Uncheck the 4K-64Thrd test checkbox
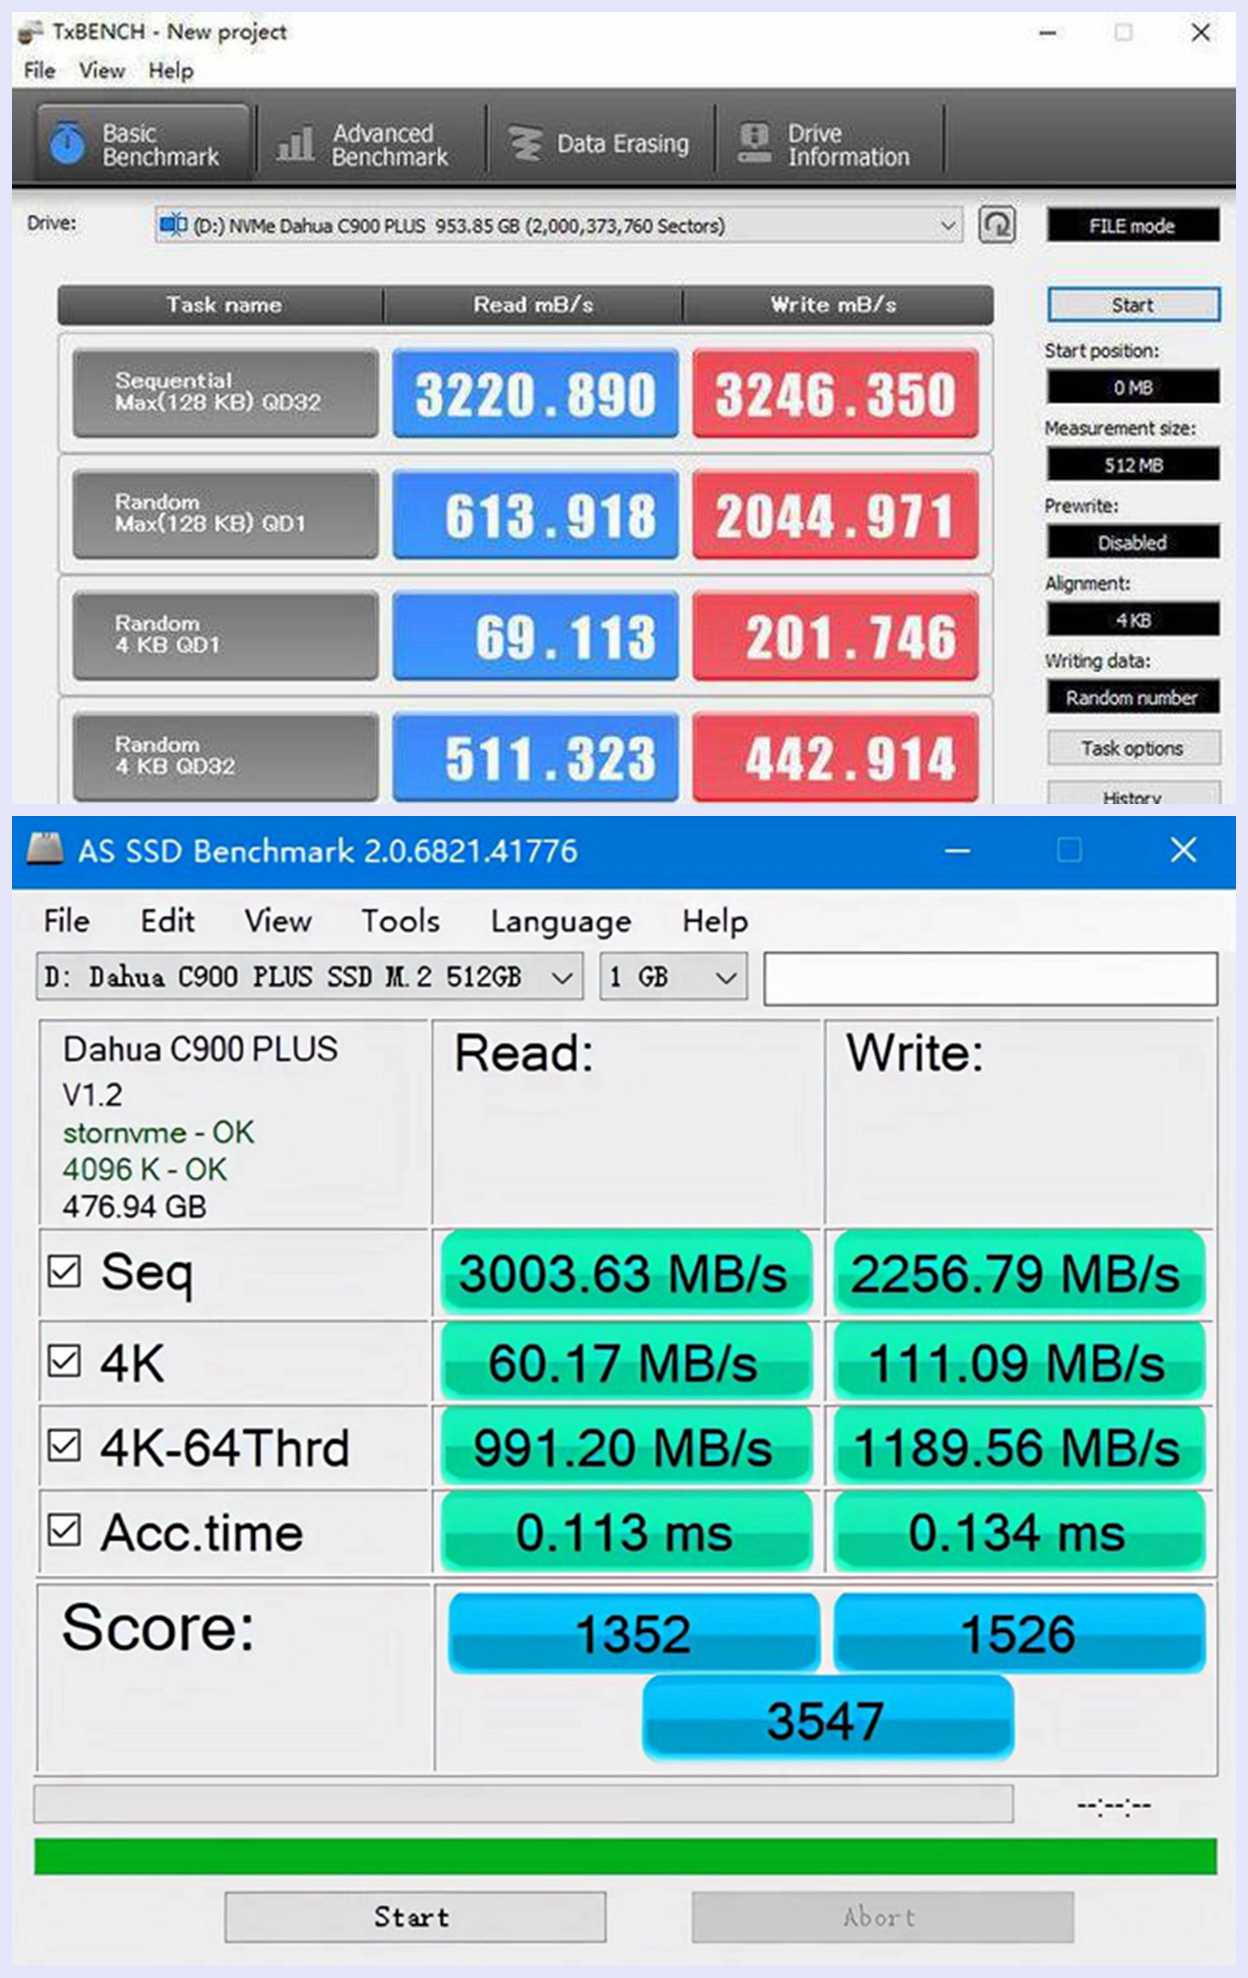The height and width of the screenshot is (1978, 1248). tap(64, 1445)
